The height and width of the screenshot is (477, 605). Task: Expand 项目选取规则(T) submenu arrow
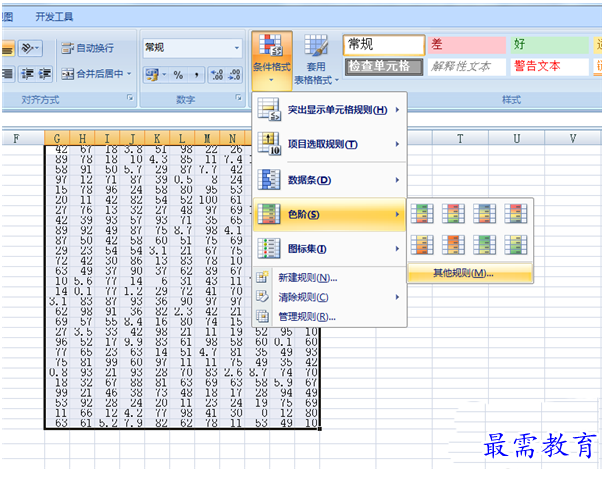397,144
